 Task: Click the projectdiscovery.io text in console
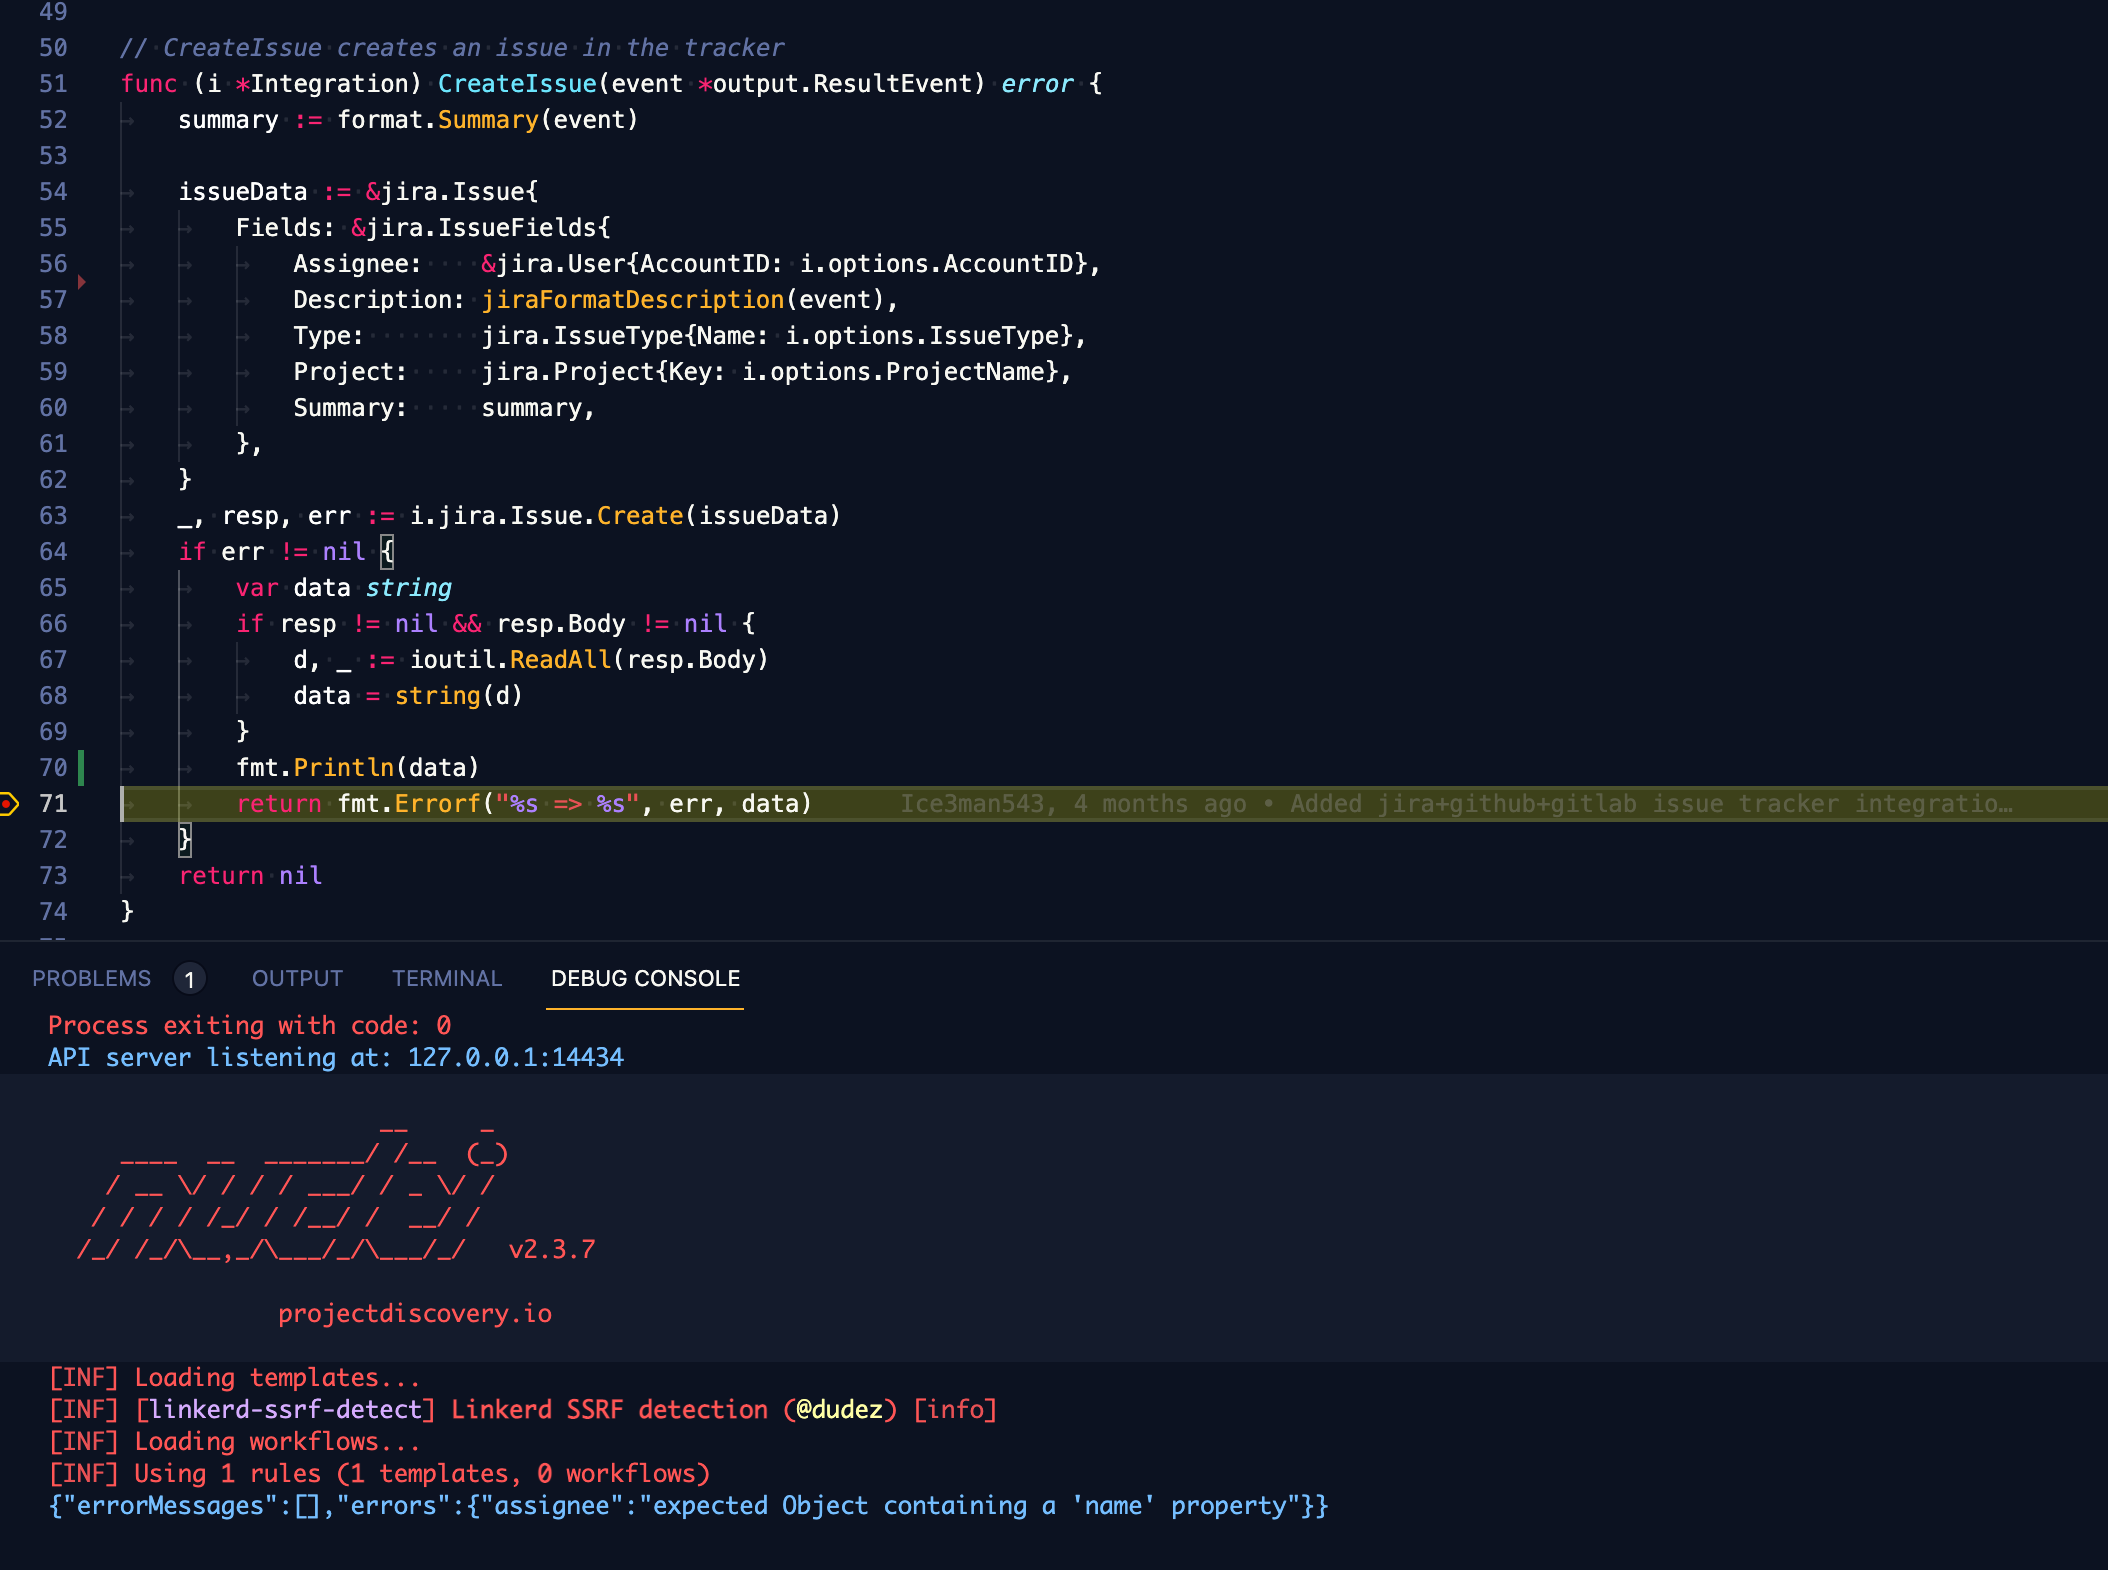coord(414,1314)
